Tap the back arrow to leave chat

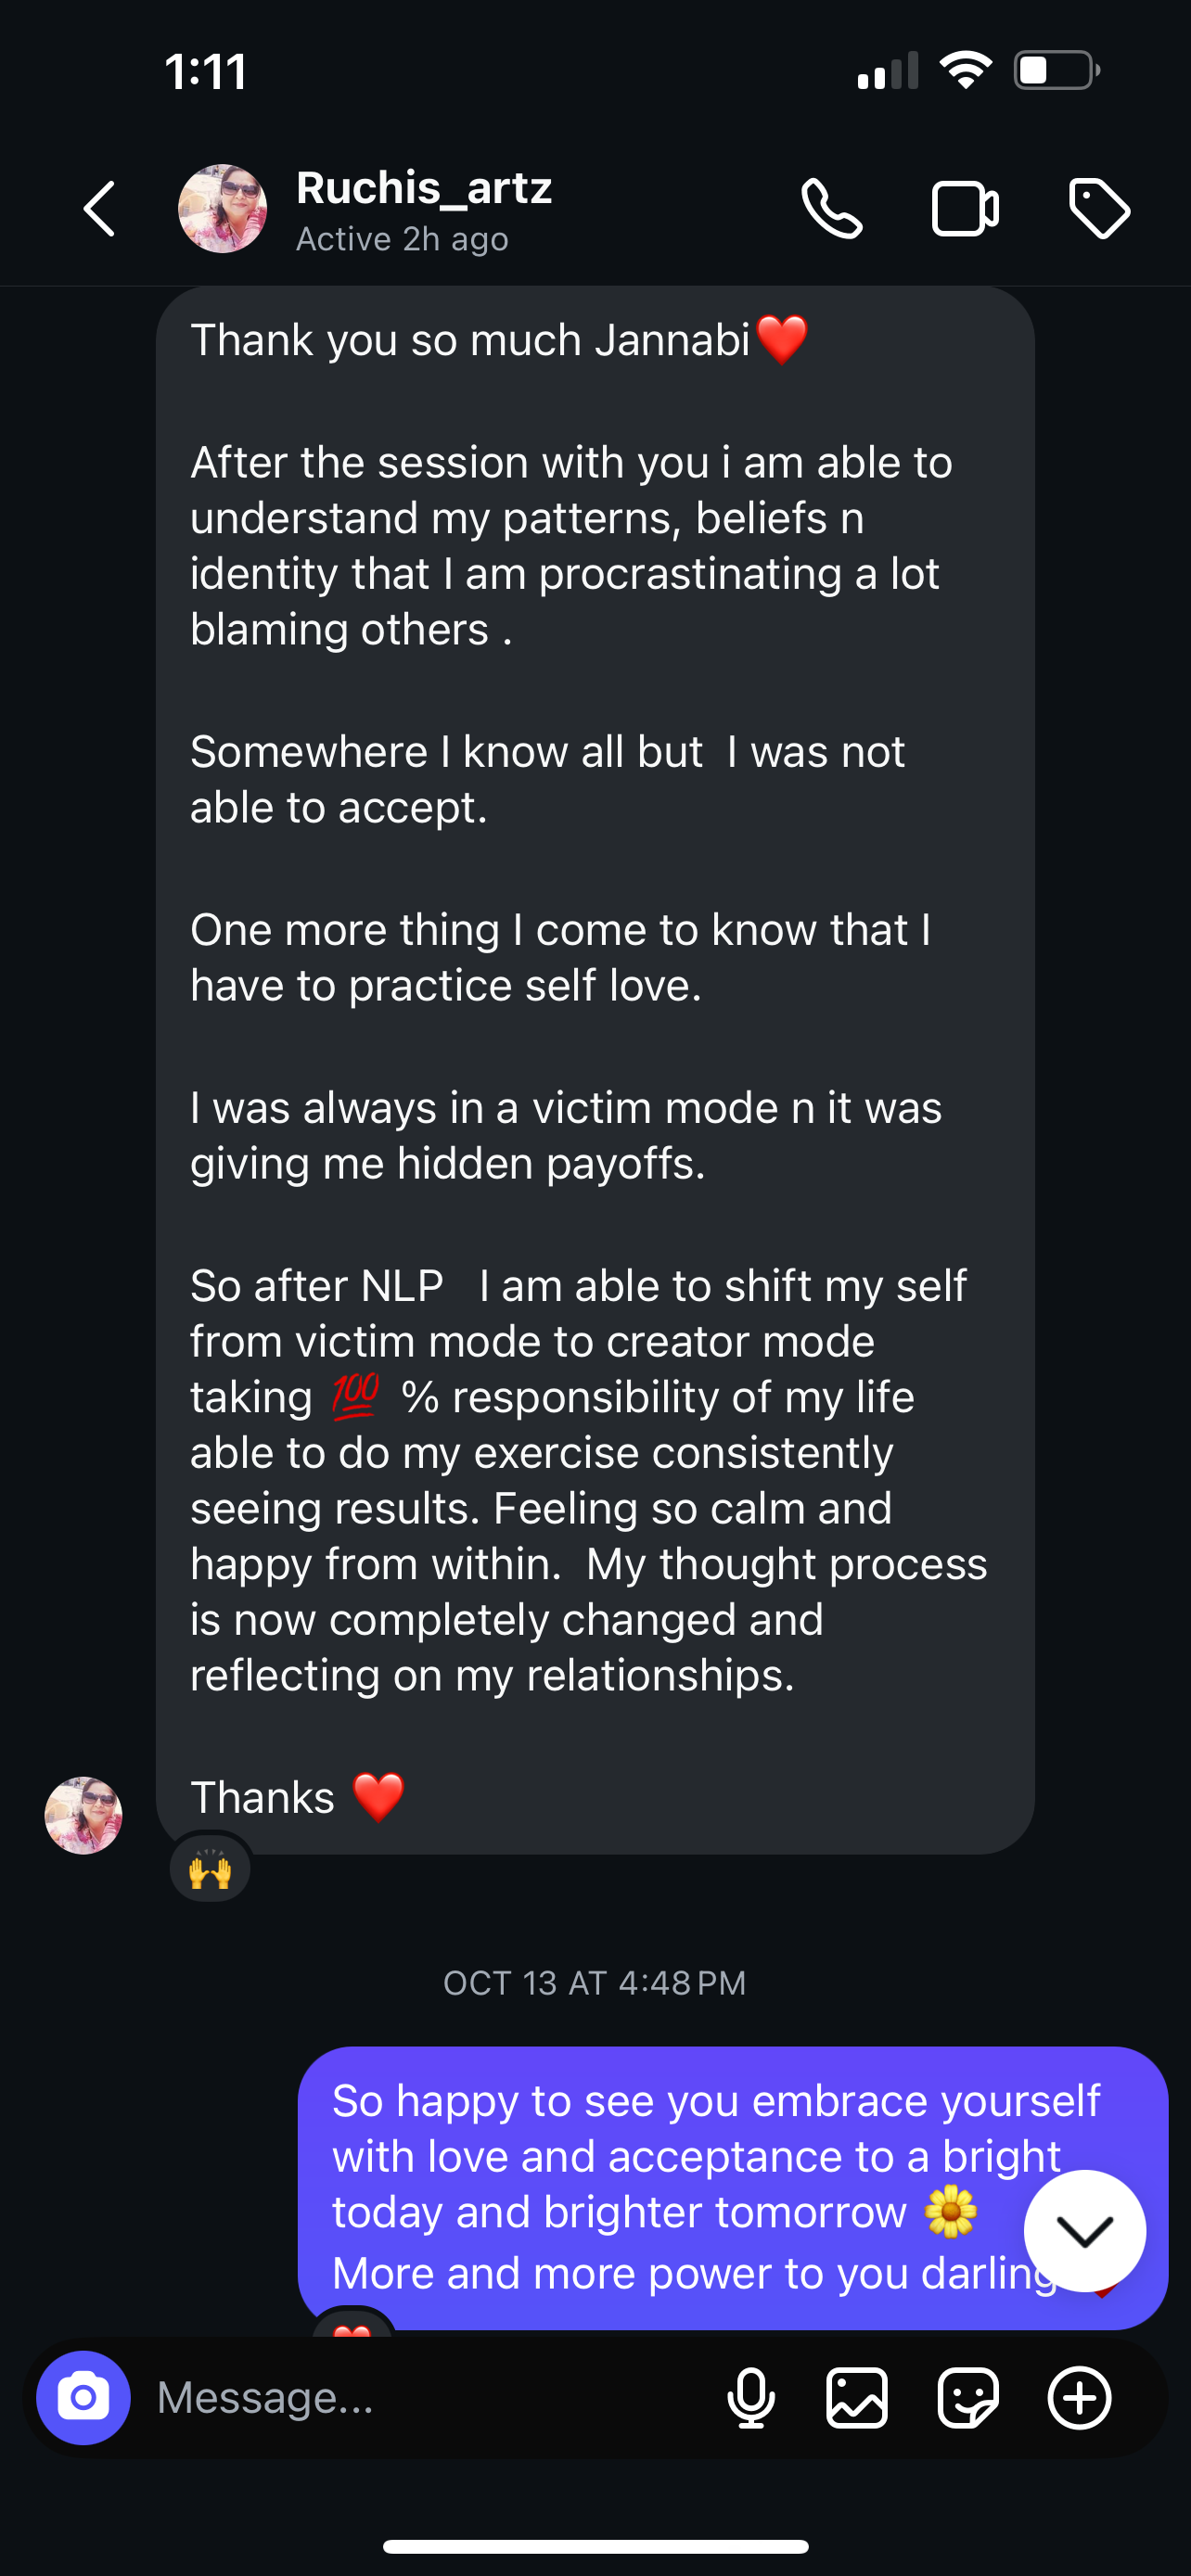99,209
